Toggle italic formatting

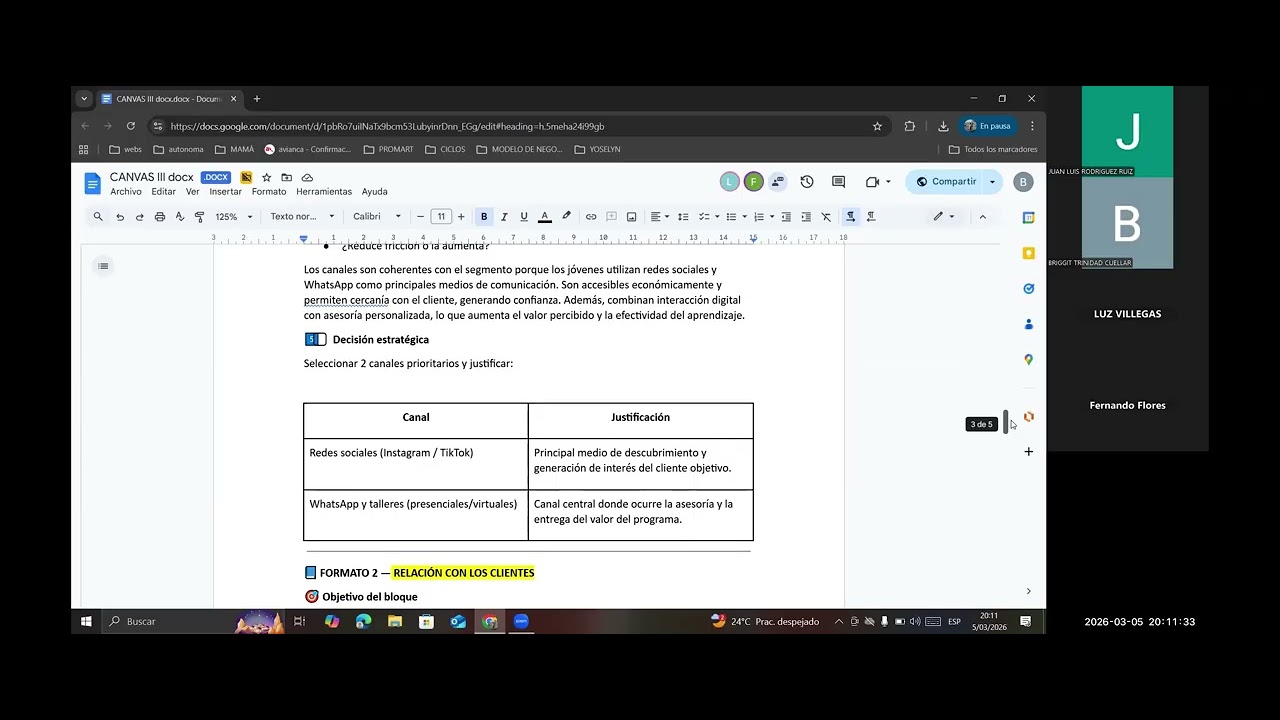[x=504, y=217]
